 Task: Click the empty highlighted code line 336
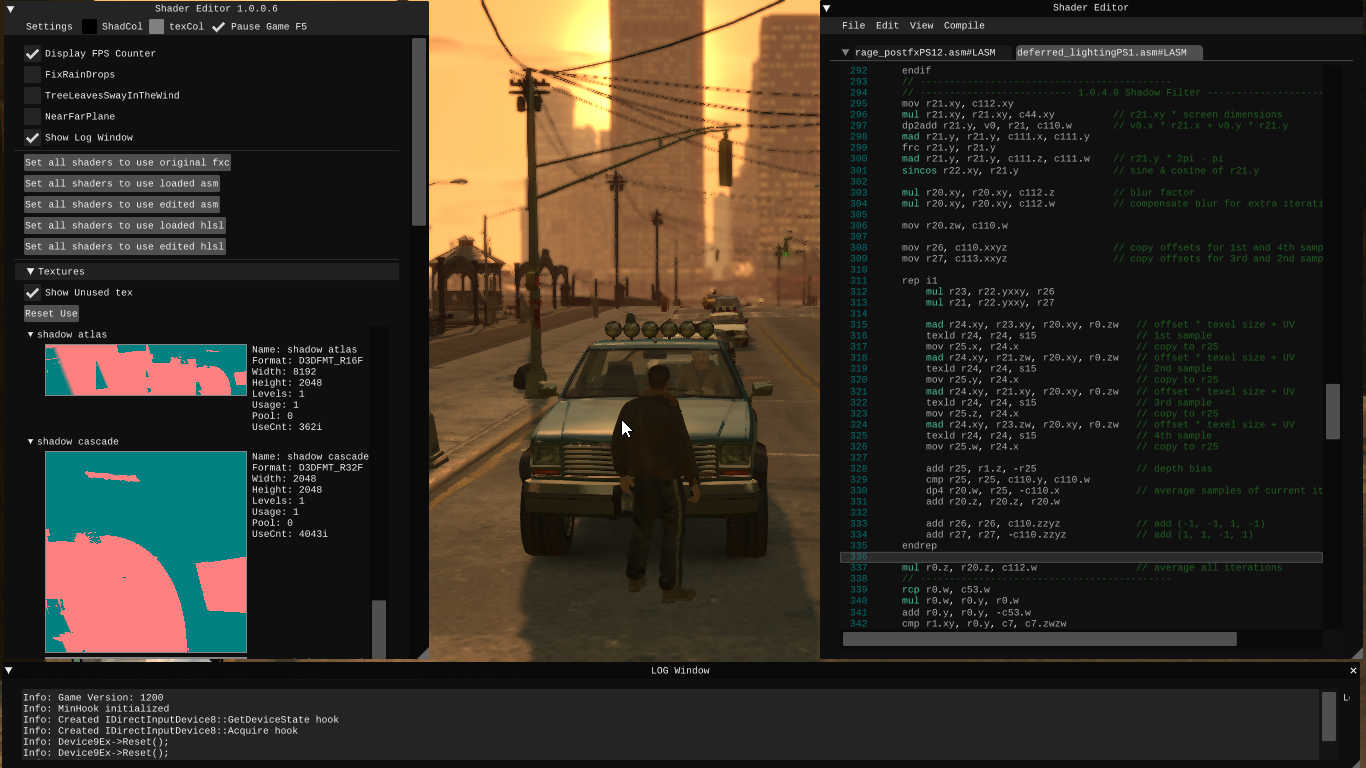[1081, 557]
